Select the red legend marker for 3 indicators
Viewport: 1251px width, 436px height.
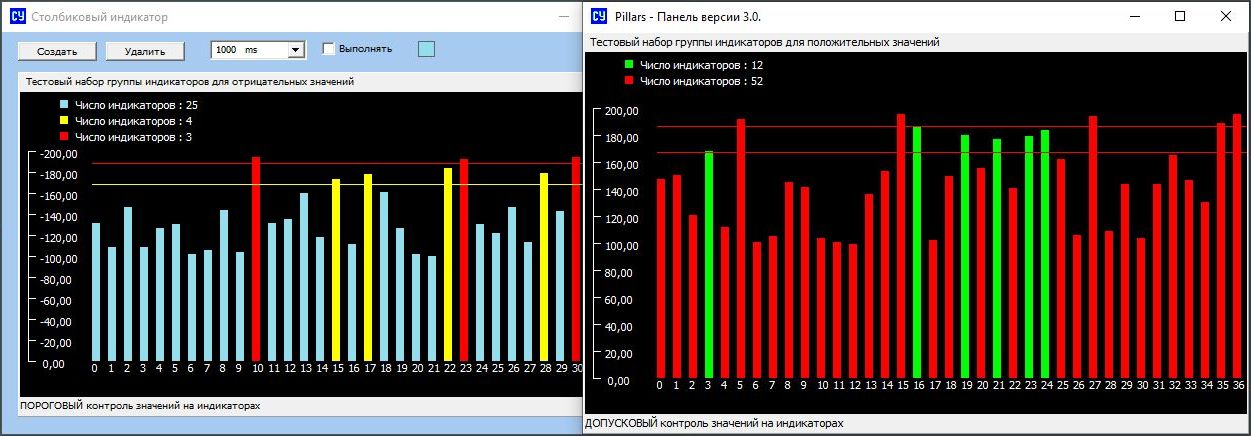(x=65, y=135)
